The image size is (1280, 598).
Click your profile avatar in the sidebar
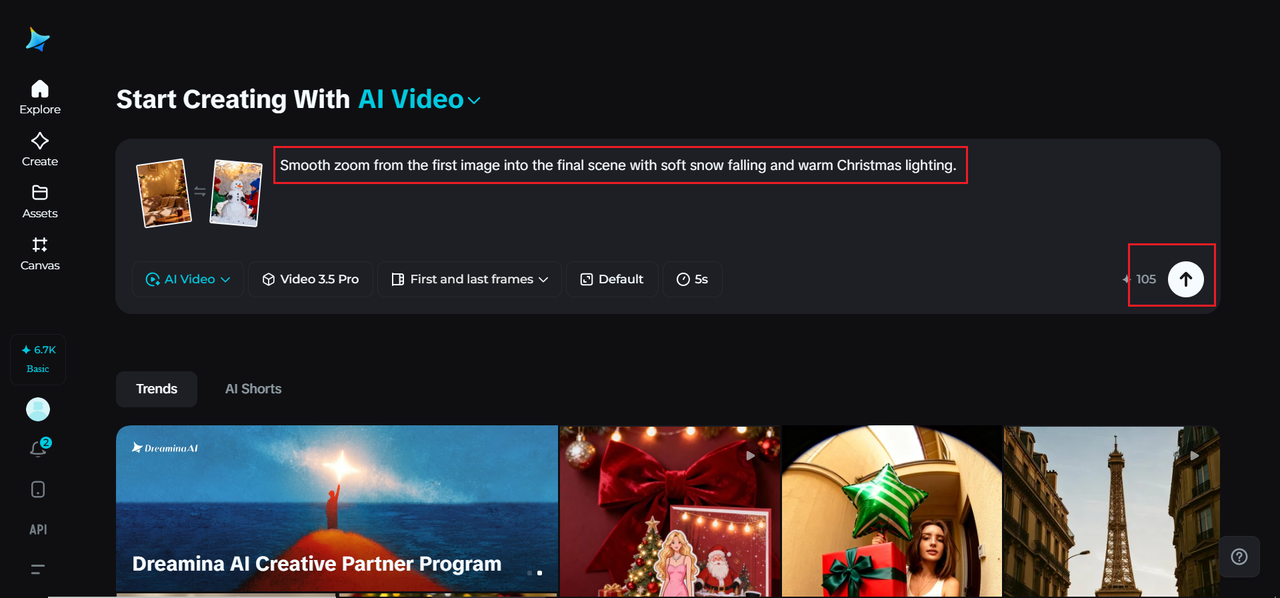(x=37, y=409)
